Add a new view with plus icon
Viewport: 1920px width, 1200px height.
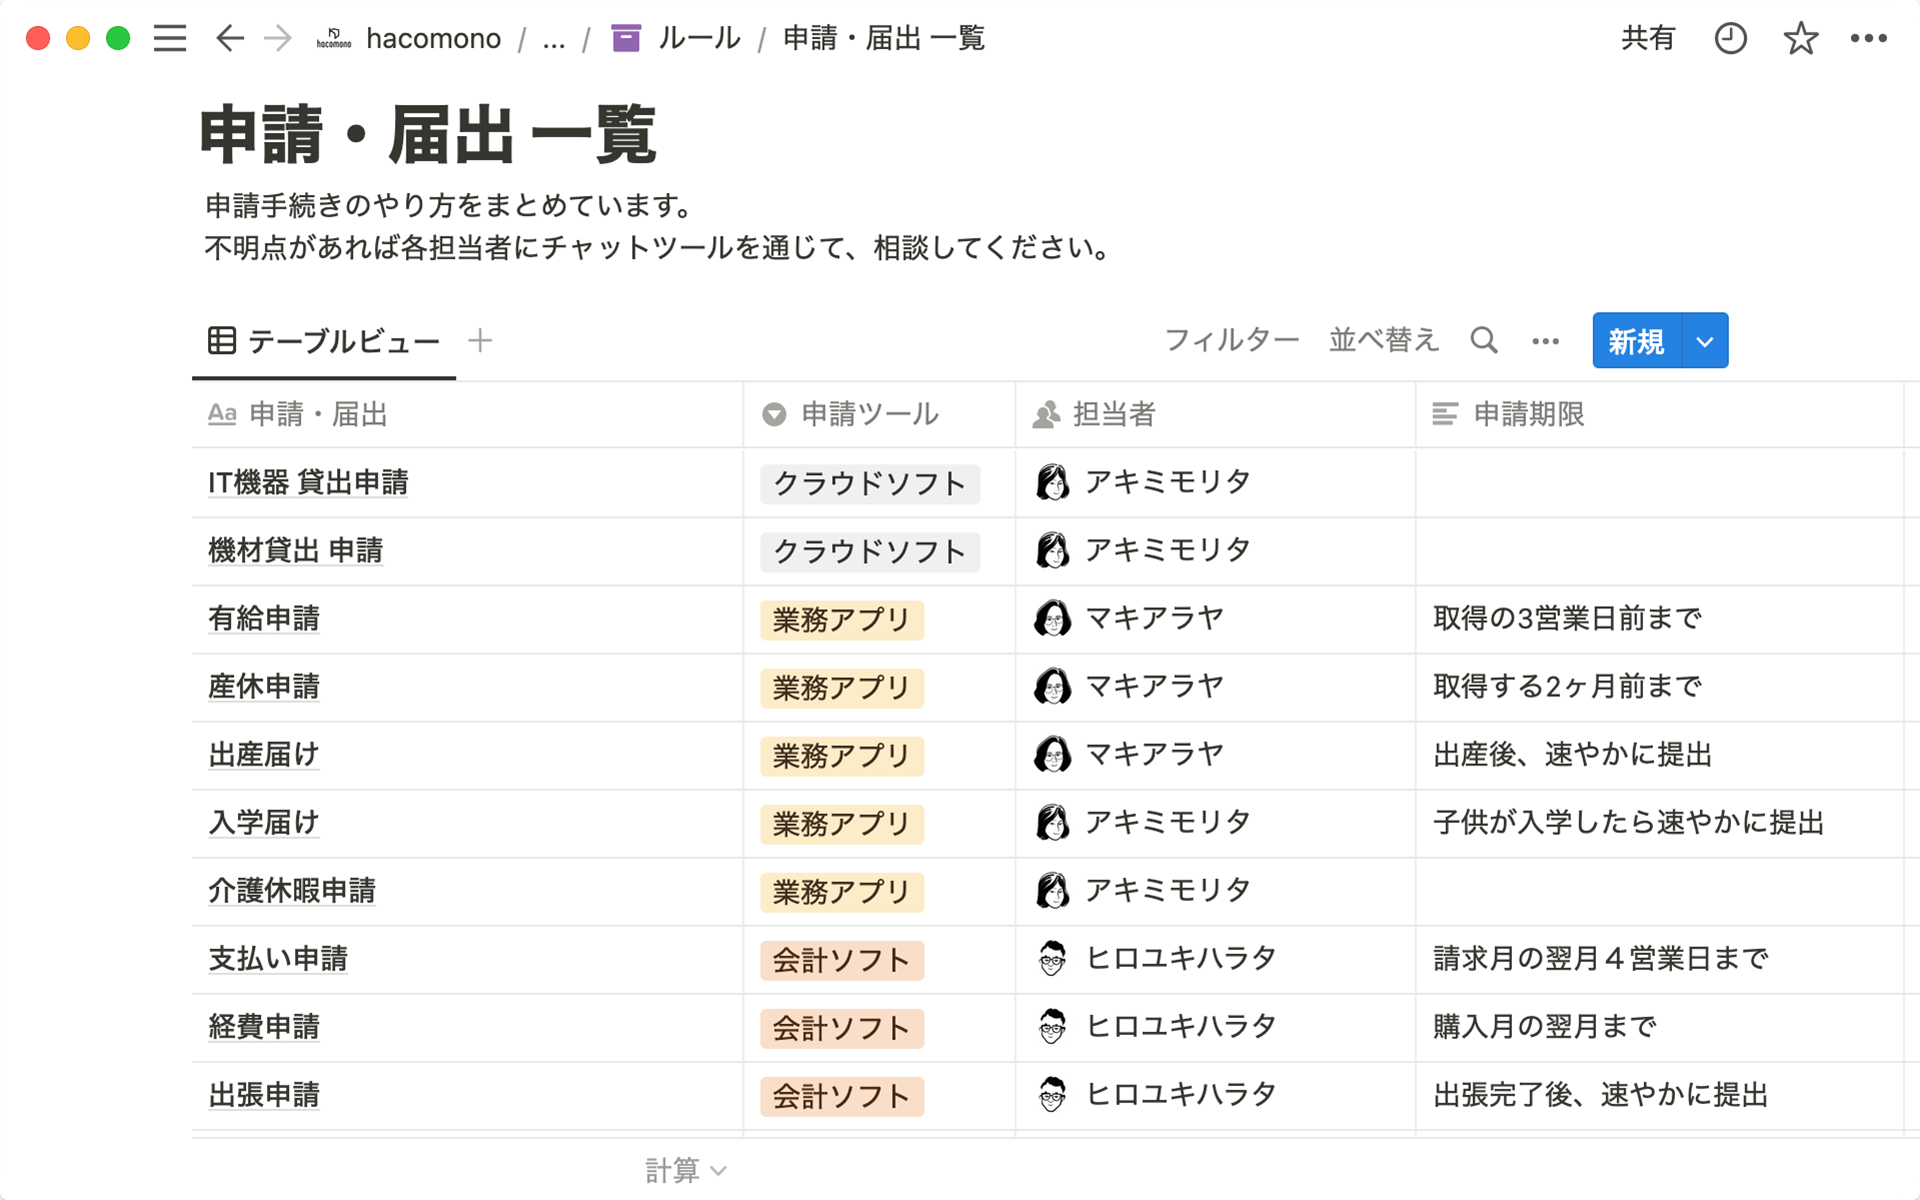pos(480,341)
